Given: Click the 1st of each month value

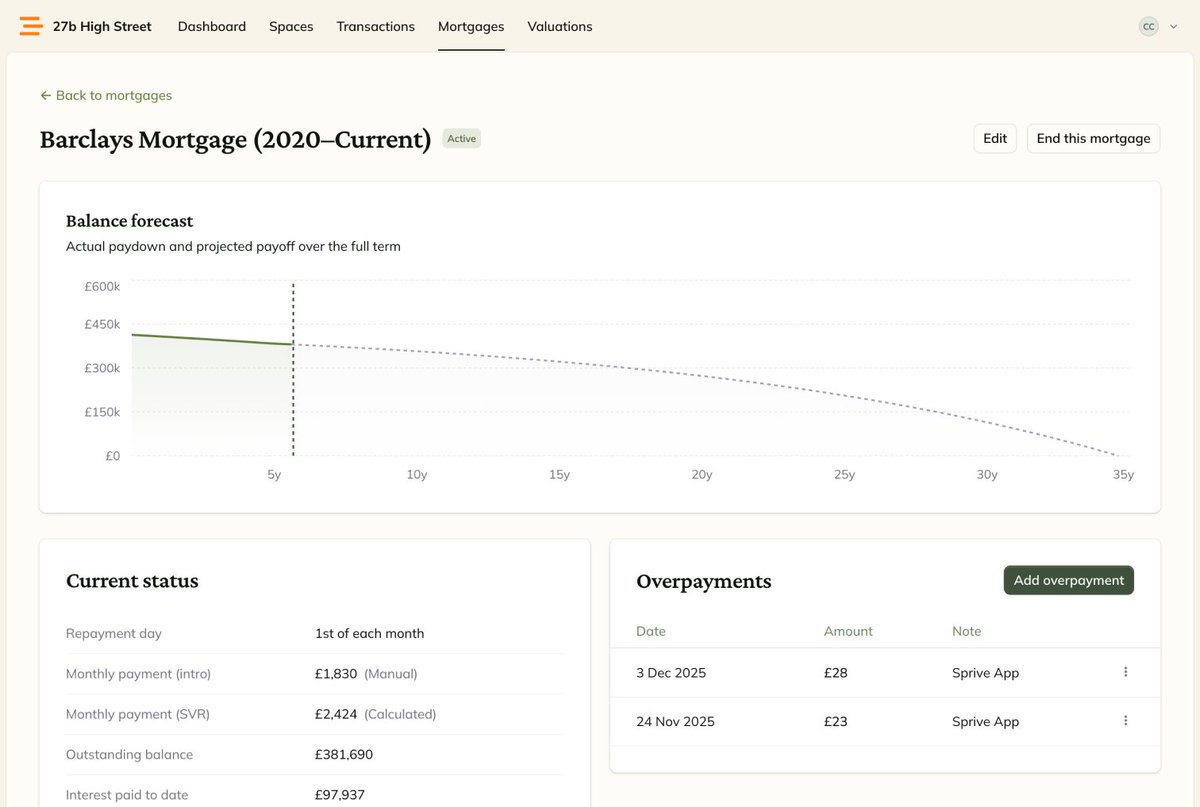Looking at the screenshot, I should (370, 633).
